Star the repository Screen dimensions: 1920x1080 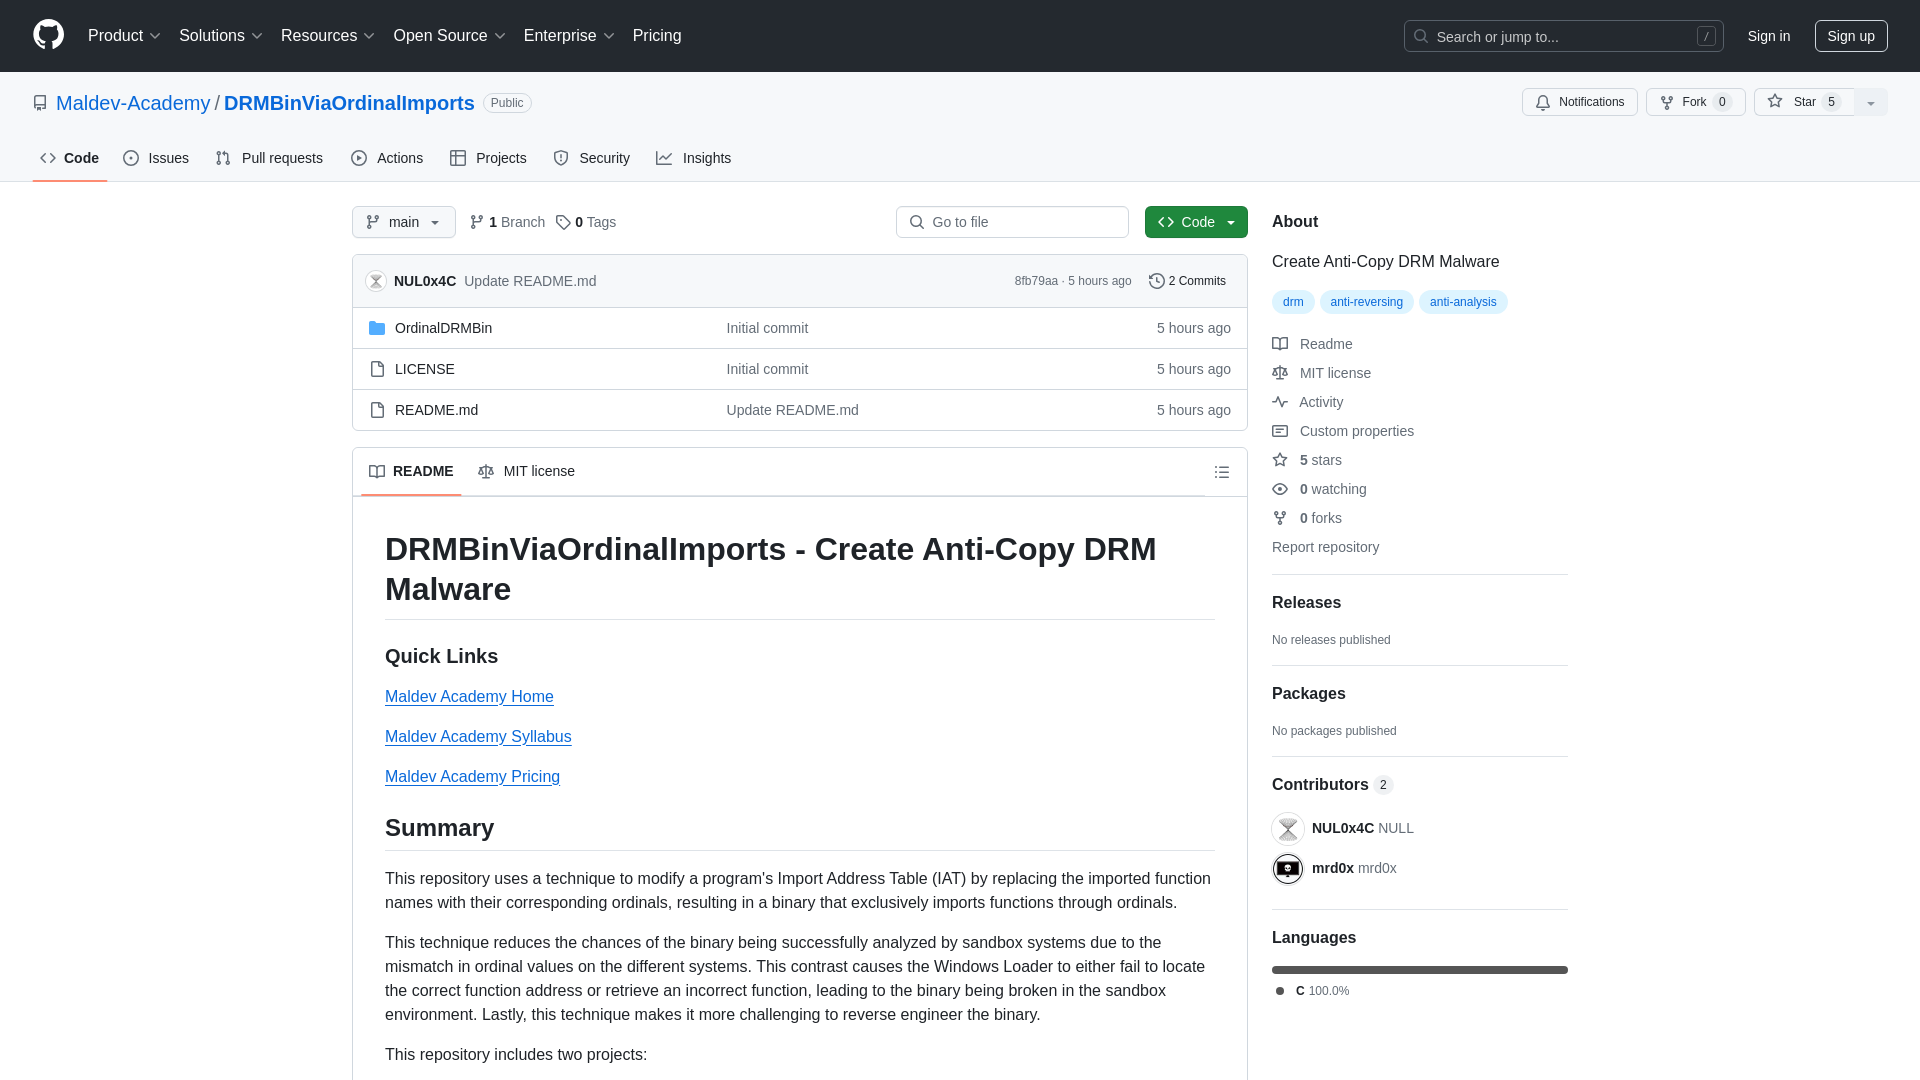(x=1804, y=102)
